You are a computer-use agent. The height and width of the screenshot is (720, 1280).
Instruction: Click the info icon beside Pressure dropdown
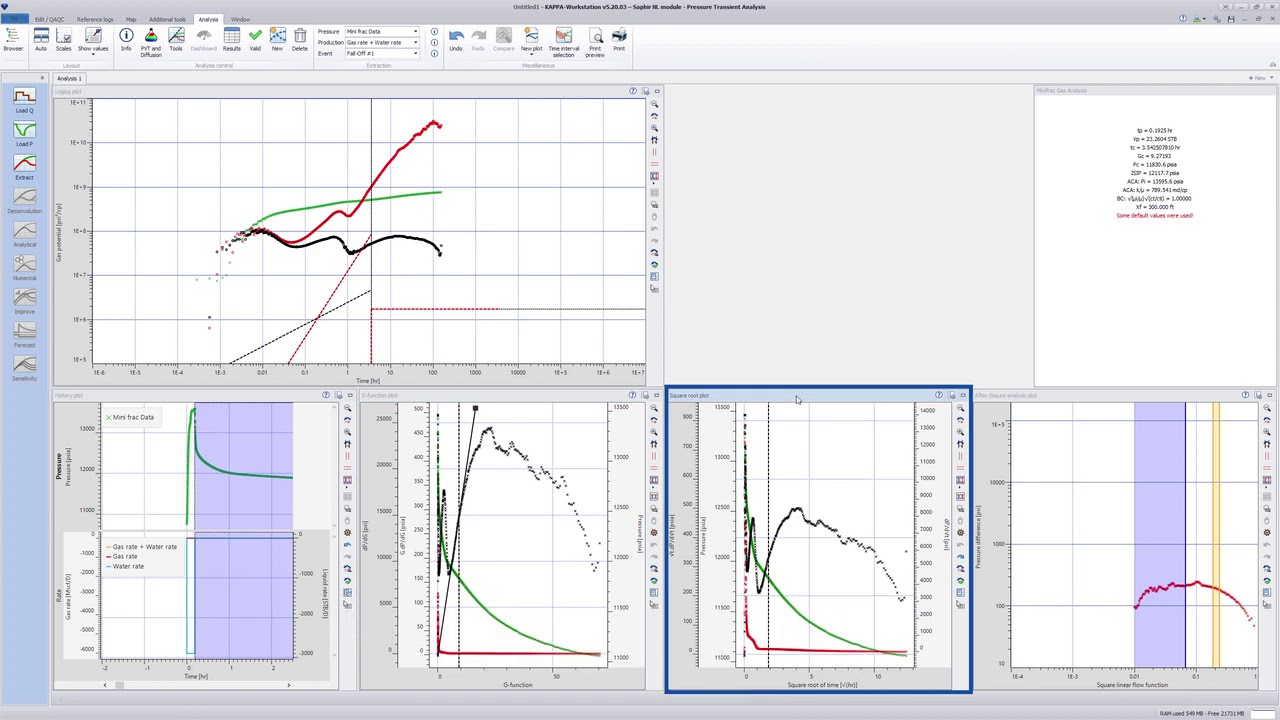click(434, 32)
